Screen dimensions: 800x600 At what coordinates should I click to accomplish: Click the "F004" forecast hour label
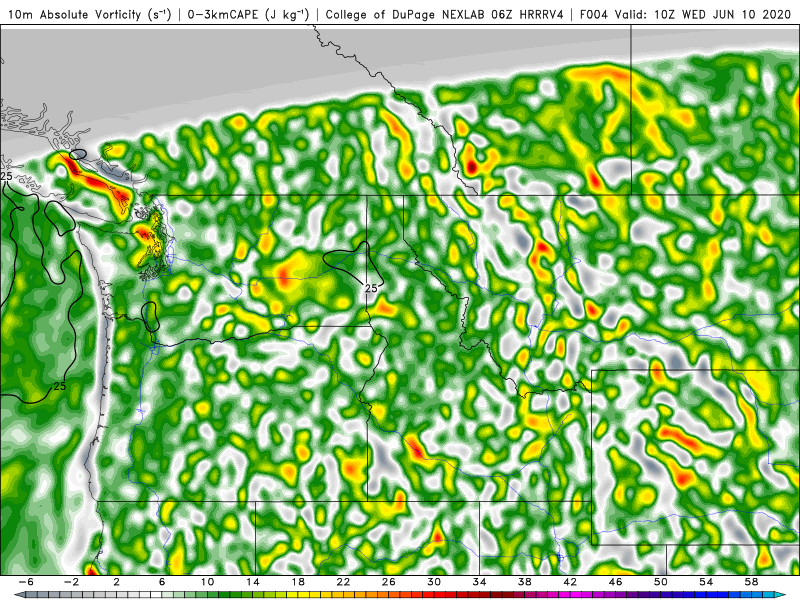click(594, 14)
